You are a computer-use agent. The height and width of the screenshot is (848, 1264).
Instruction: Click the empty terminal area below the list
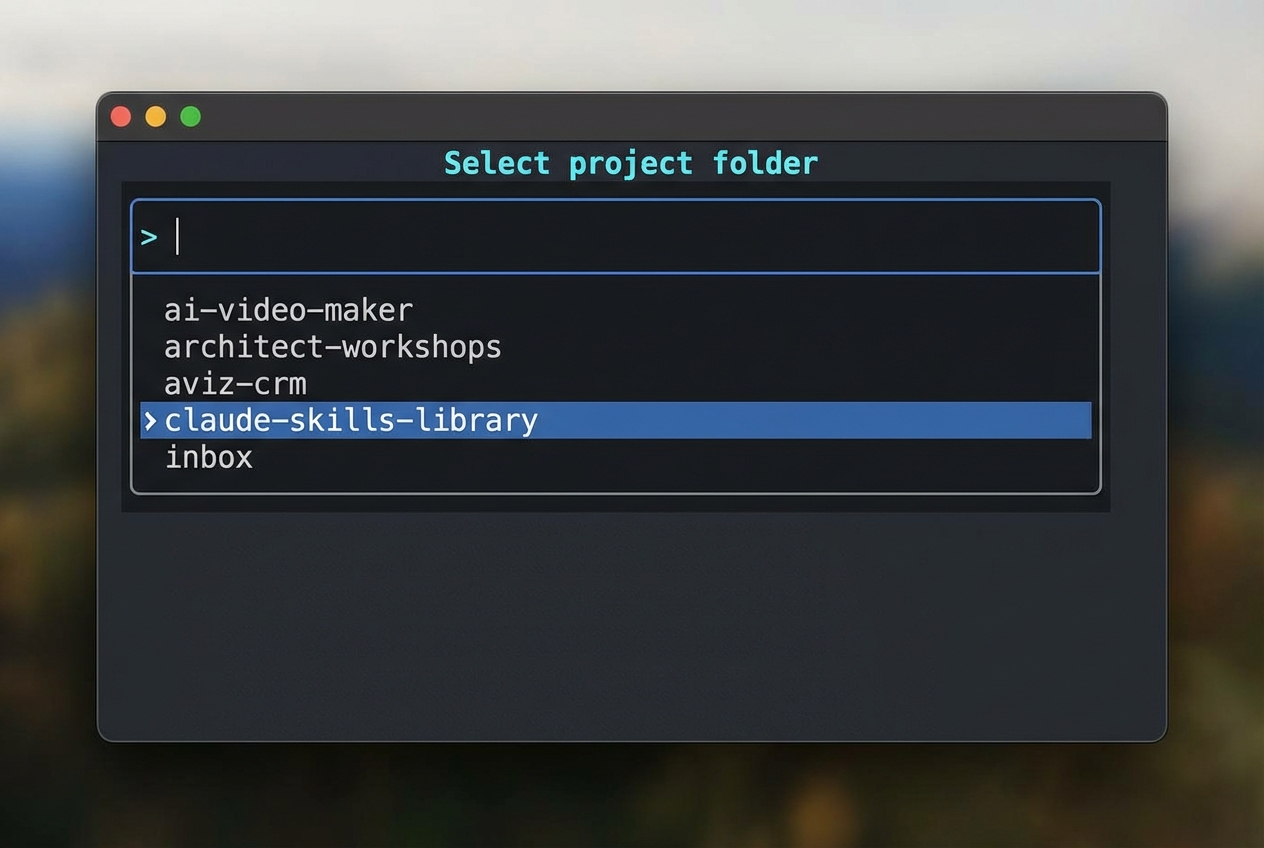click(630, 630)
